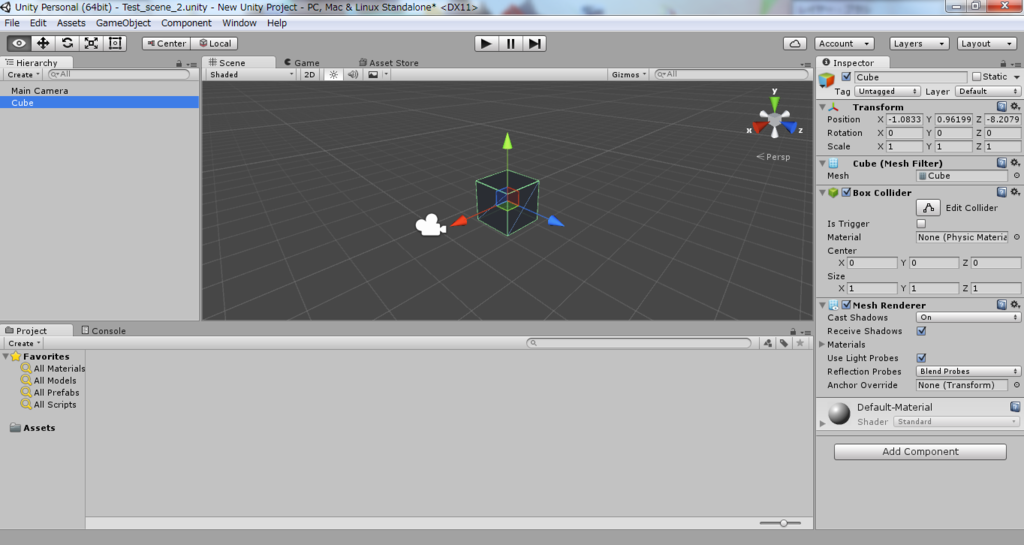Viewport: 1024px width, 545px height.
Task: Select the Scale tool
Action: pos(91,43)
